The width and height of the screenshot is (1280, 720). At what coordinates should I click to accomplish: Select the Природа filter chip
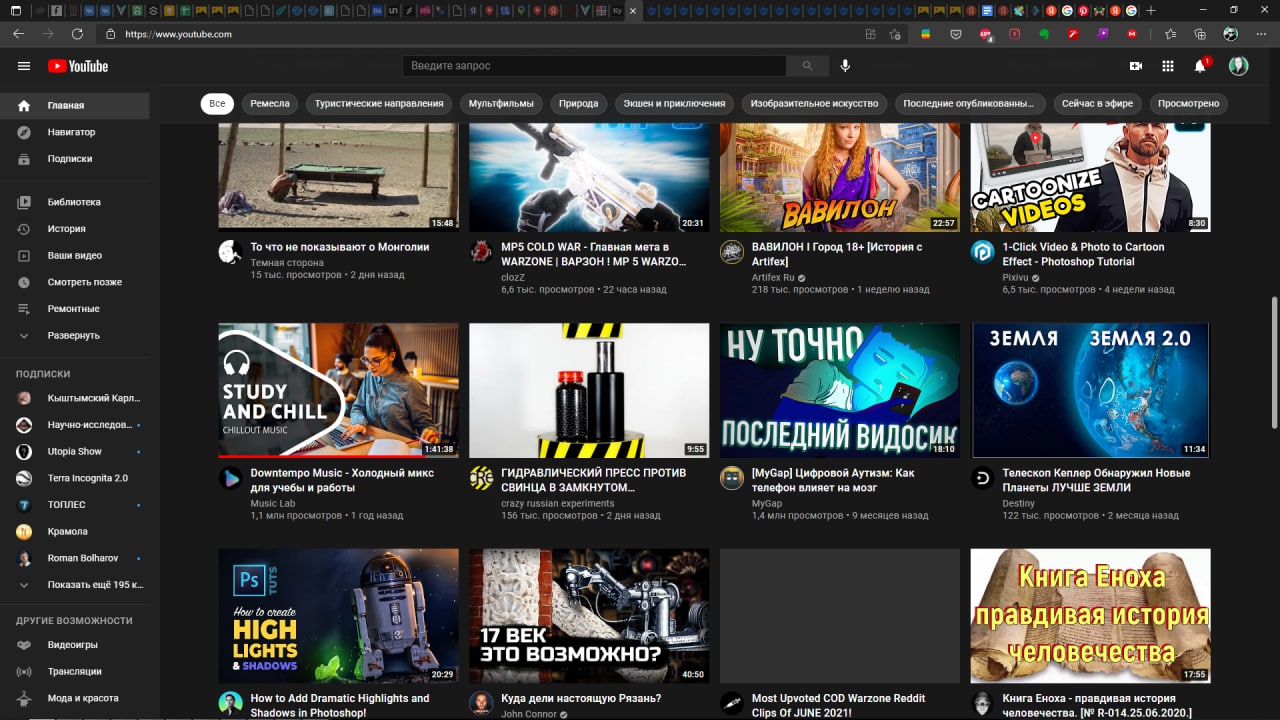tap(579, 104)
